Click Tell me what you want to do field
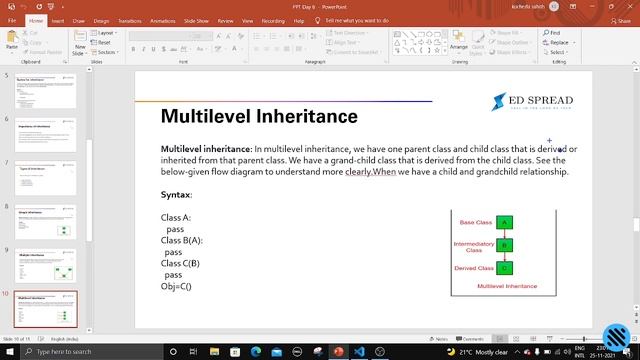Screen dimensions: 640x360 coord(357,20)
